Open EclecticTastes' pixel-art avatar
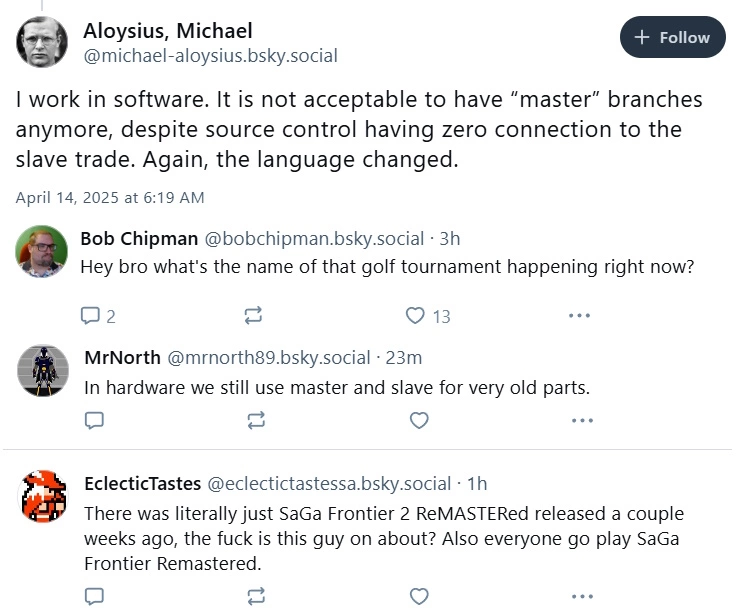 coord(43,496)
